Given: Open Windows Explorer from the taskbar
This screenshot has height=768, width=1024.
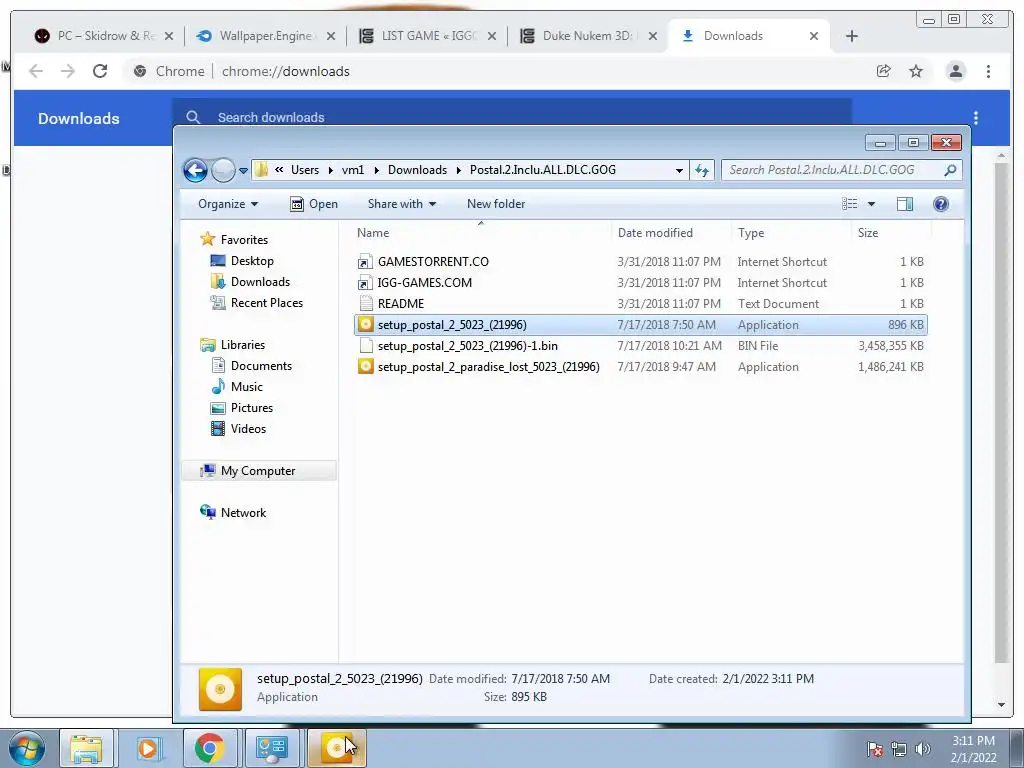Looking at the screenshot, I should pyautogui.click(x=86, y=748).
